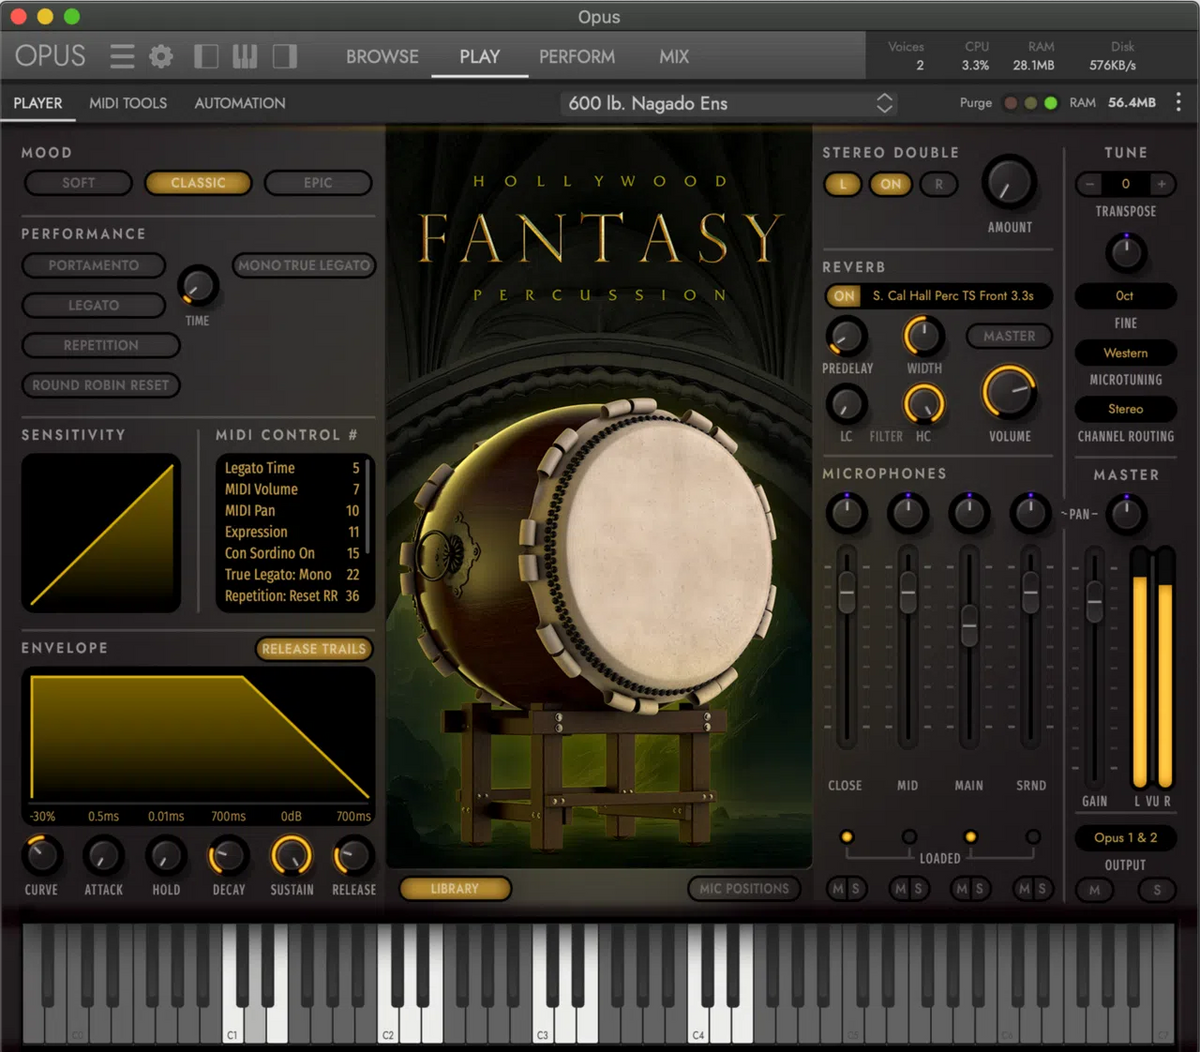The width and height of the screenshot is (1200, 1052).
Task: Click the Curve knob in the Envelope section
Action: tap(41, 857)
